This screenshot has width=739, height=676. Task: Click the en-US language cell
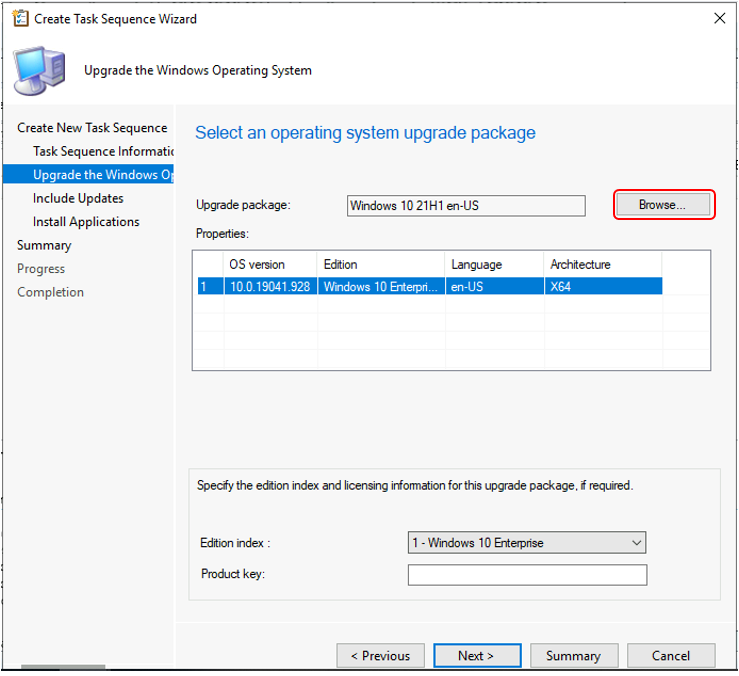click(494, 286)
